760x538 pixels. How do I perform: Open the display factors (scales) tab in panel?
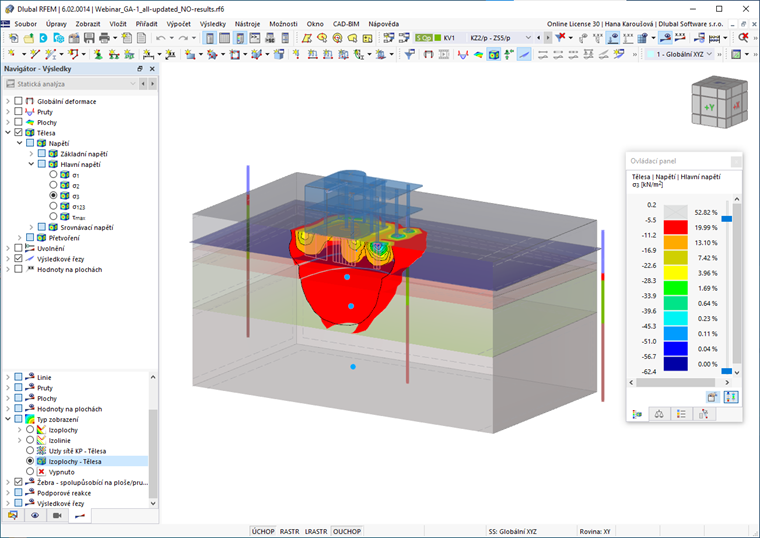tap(659, 414)
